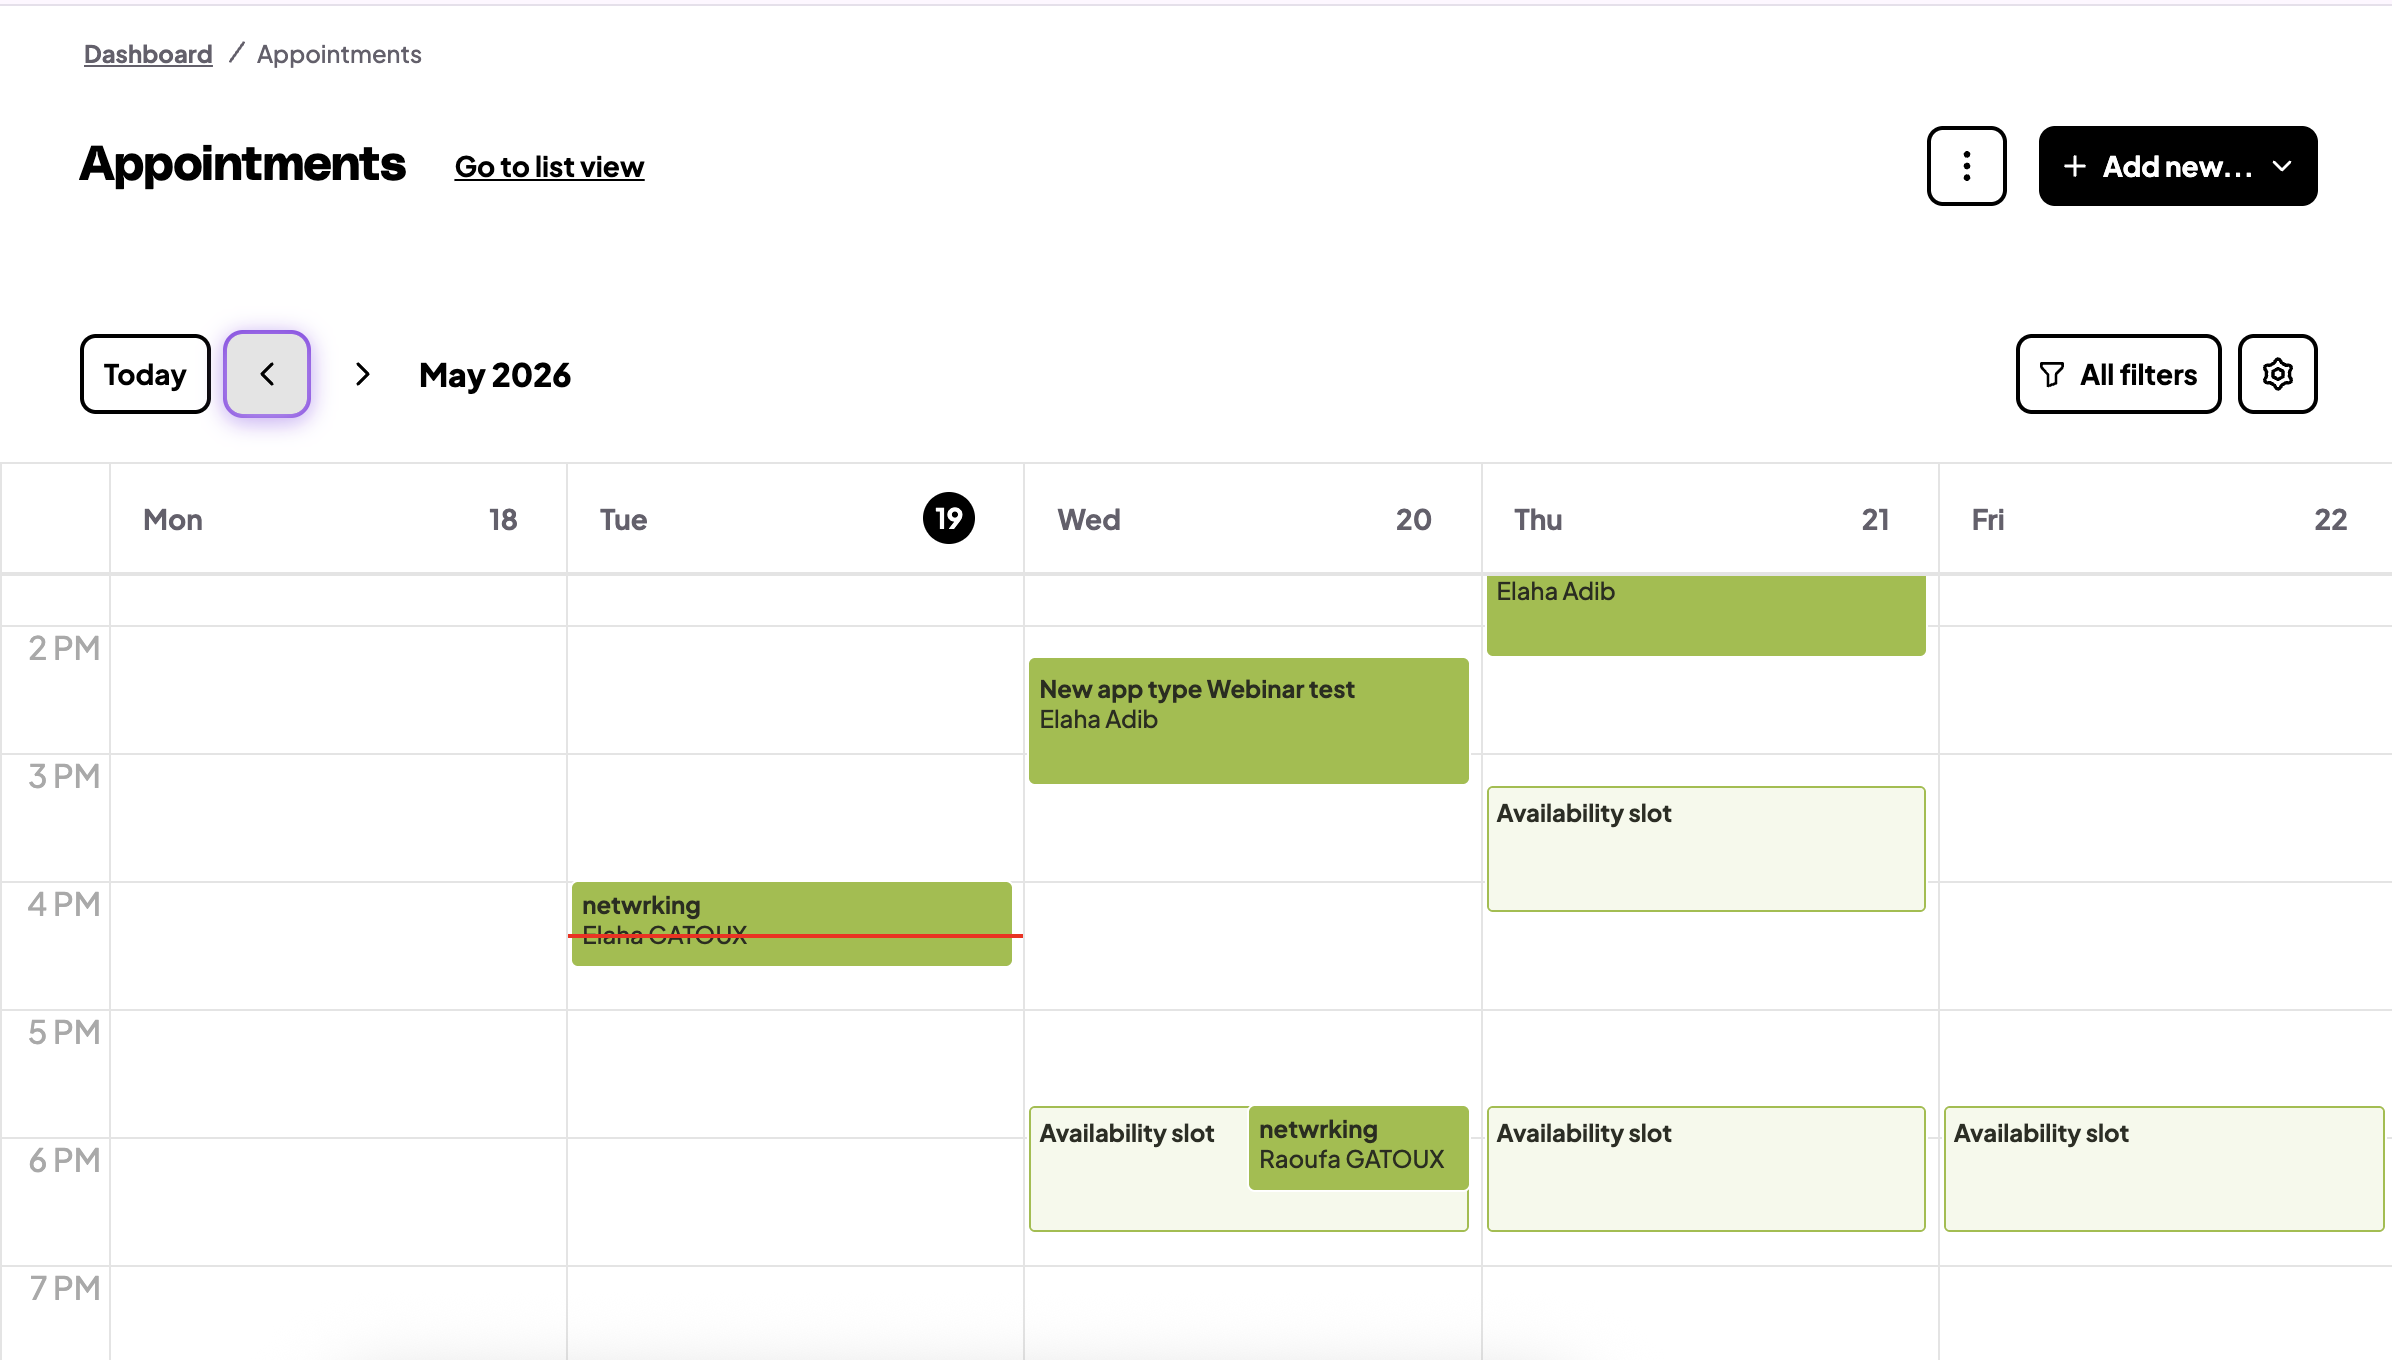Select Wednesday's evening Availability slot
The height and width of the screenshot is (1360, 2392).
[x=1138, y=1169]
